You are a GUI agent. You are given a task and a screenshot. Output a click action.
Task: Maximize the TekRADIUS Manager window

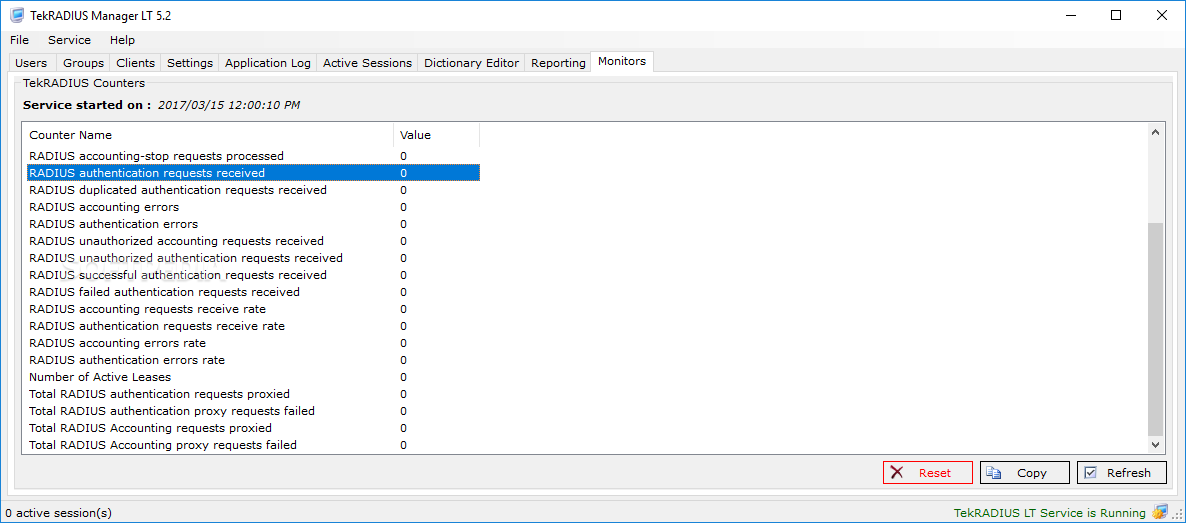(x=1116, y=15)
